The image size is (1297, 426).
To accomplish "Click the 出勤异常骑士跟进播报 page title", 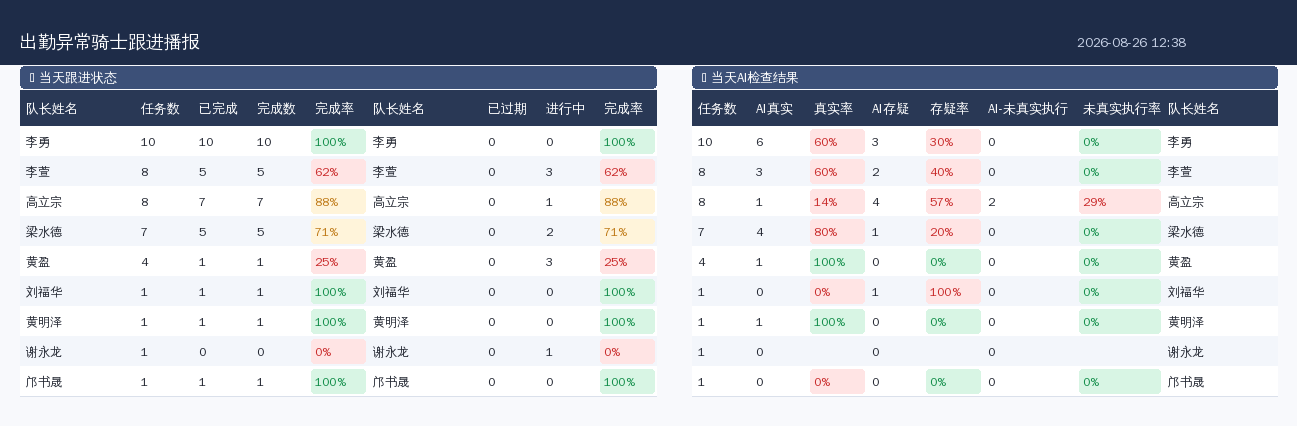I will [110, 42].
